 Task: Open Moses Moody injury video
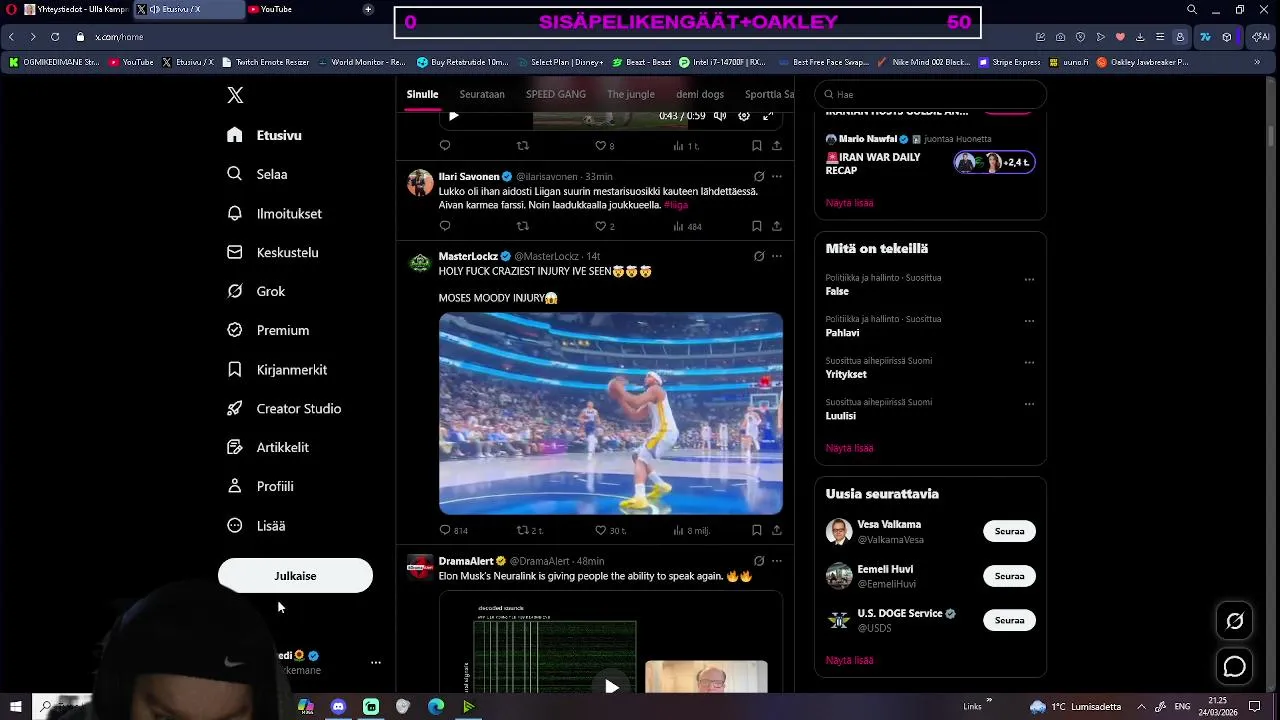click(x=611, y=413)
